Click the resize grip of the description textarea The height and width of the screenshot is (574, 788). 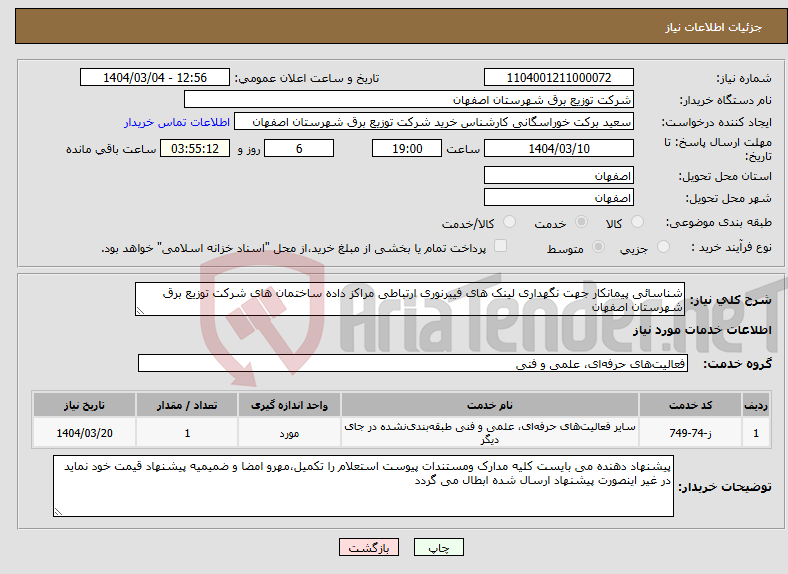point(141,311)
